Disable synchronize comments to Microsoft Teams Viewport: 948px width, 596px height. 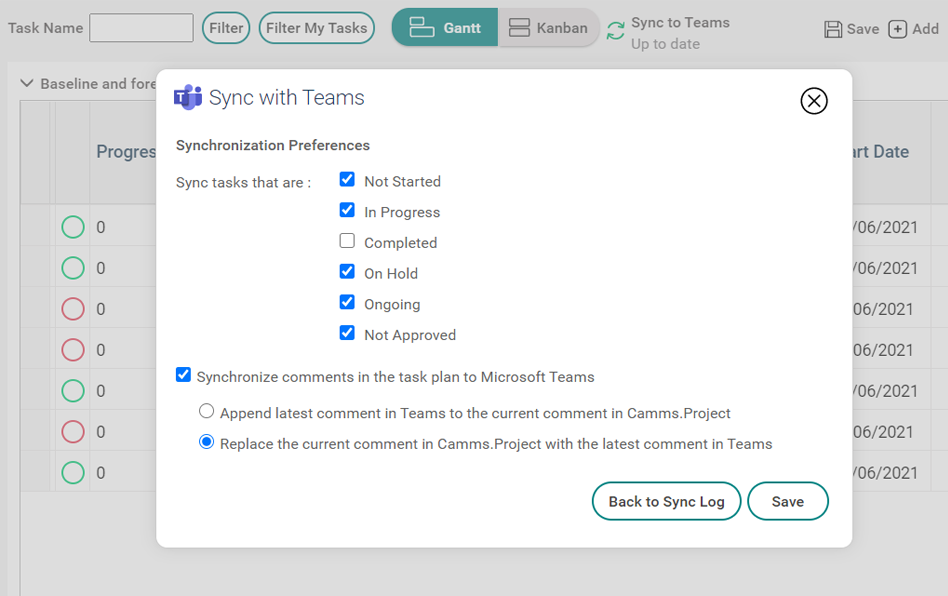click(183, 375)
